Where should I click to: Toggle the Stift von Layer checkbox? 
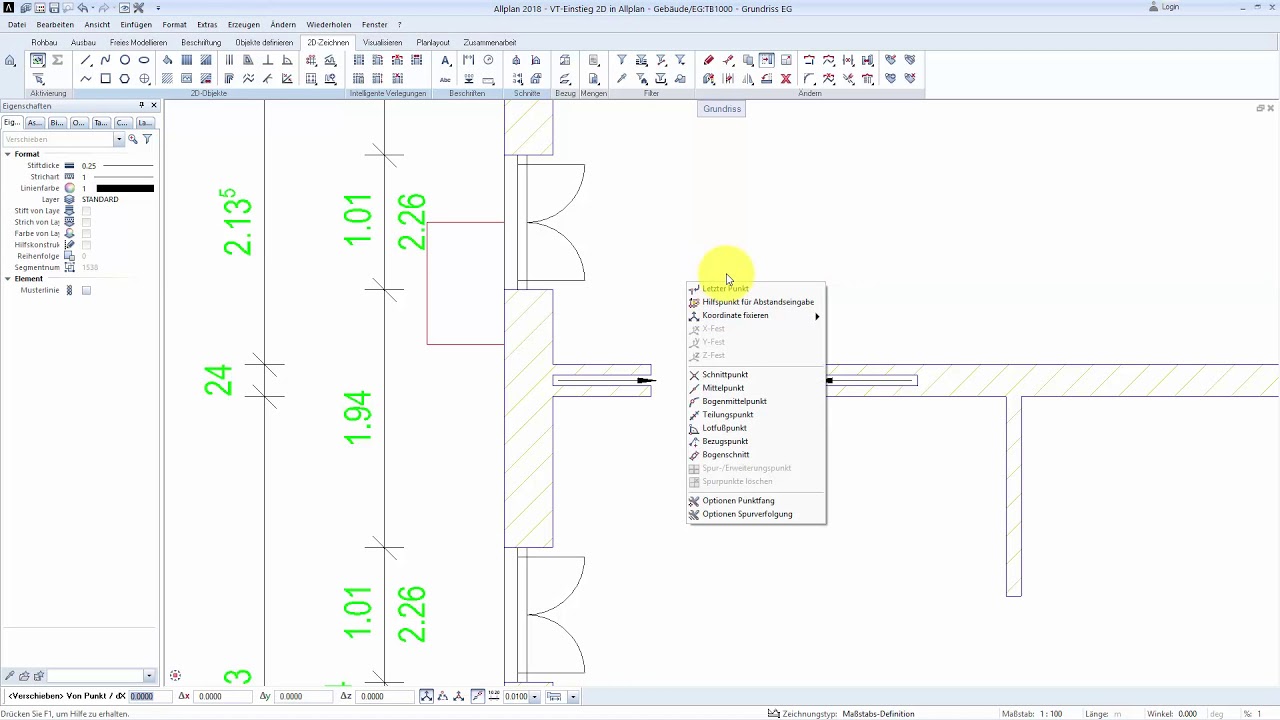86,211
